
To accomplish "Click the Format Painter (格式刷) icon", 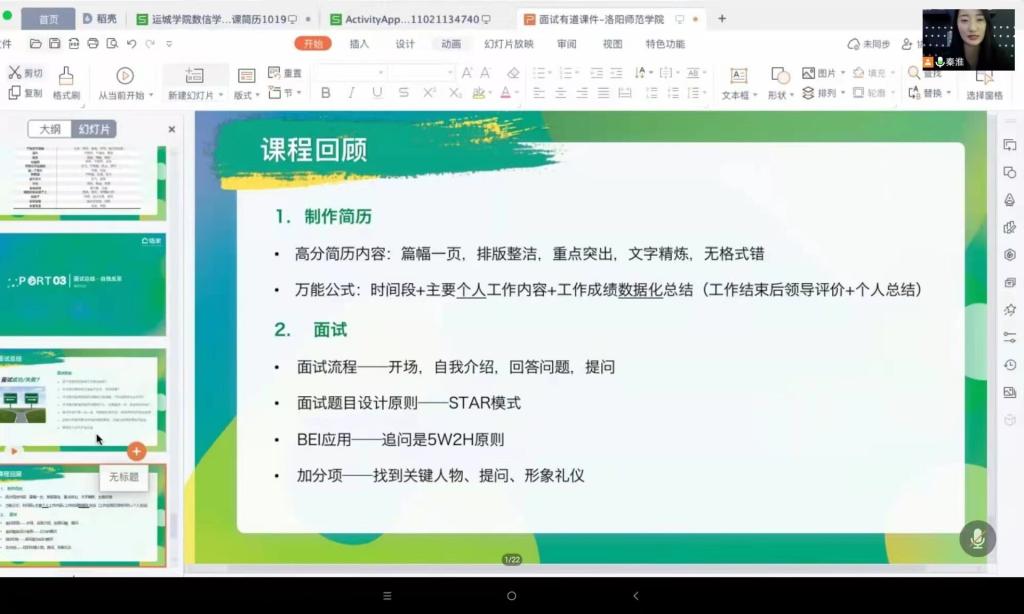I will pyautogui.click(x=66, y=76).
